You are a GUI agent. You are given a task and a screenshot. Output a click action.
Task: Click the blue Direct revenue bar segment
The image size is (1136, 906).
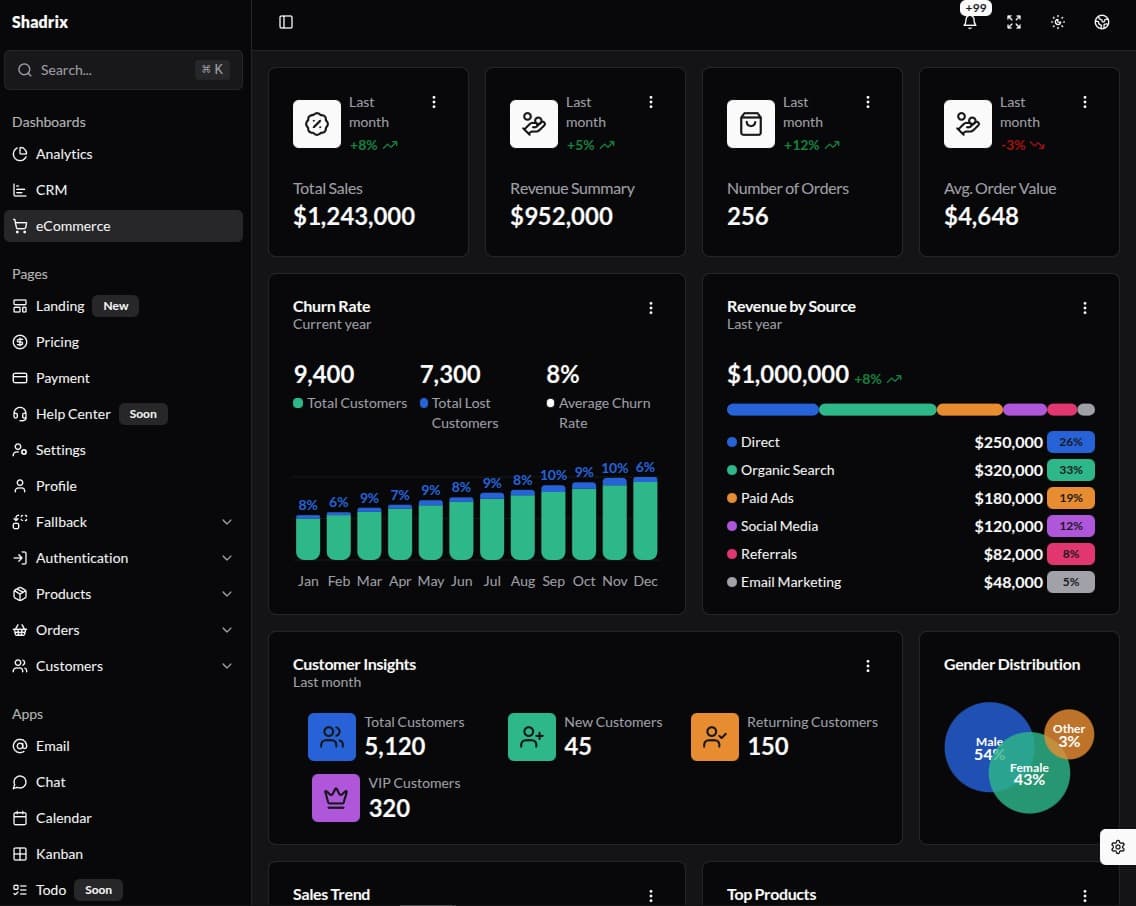tap(772, 410)
